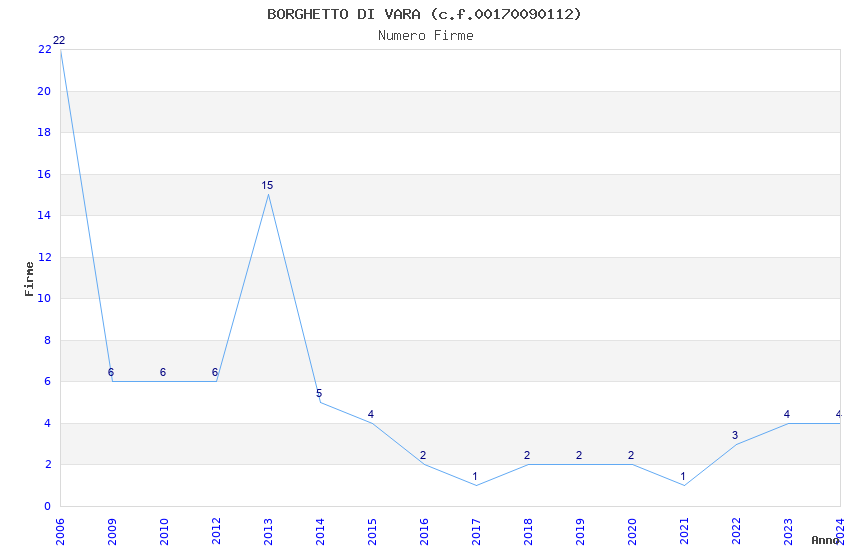Select the 2012 x-axis year label
The height and width of the screenshot is (550, 850).
216,532
